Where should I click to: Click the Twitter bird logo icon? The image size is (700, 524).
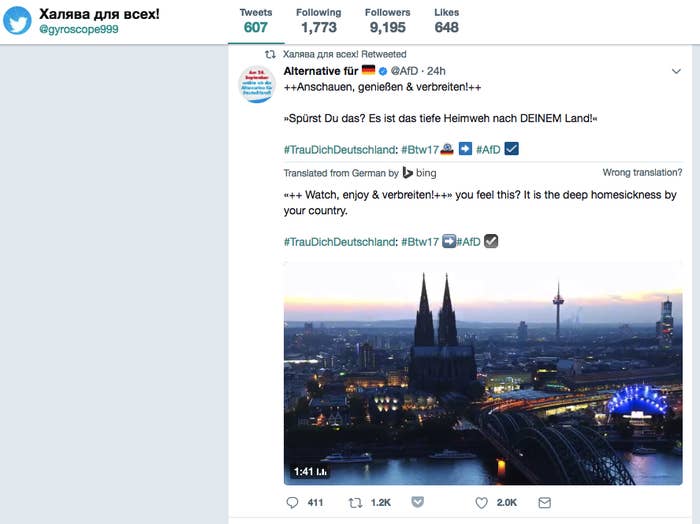[17, 21]
